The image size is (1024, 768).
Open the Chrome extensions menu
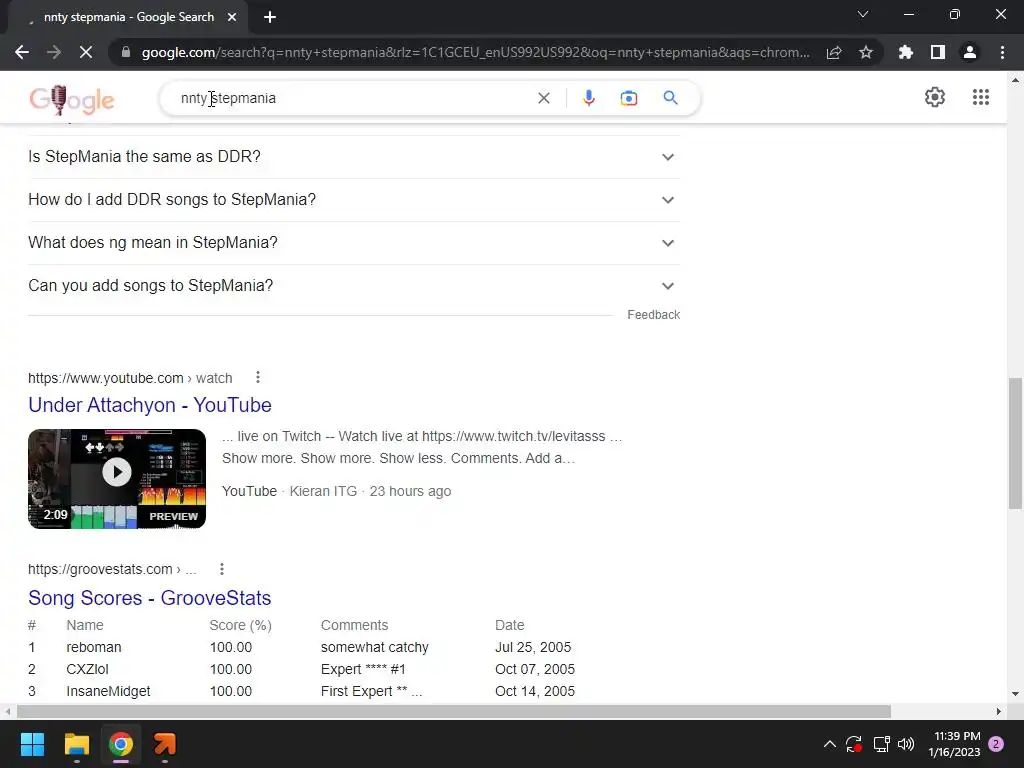coord(906,52)
